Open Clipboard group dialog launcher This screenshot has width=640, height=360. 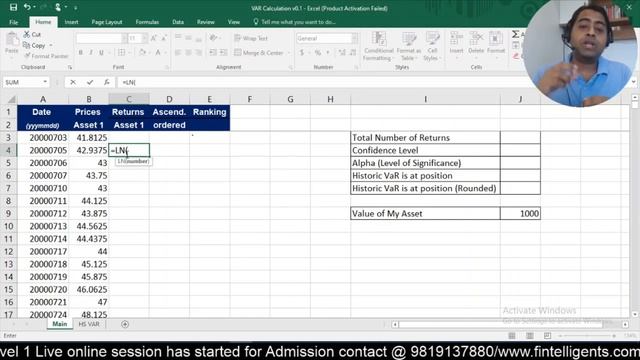point(70,67)
